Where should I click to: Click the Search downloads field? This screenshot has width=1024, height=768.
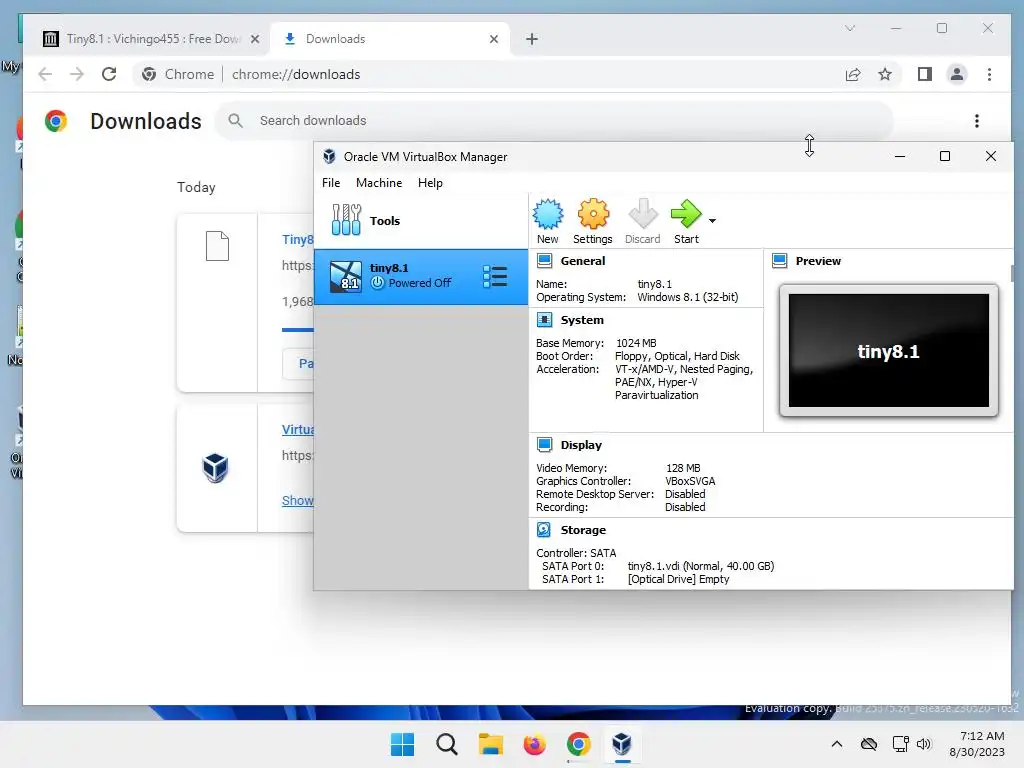point(554,121)
